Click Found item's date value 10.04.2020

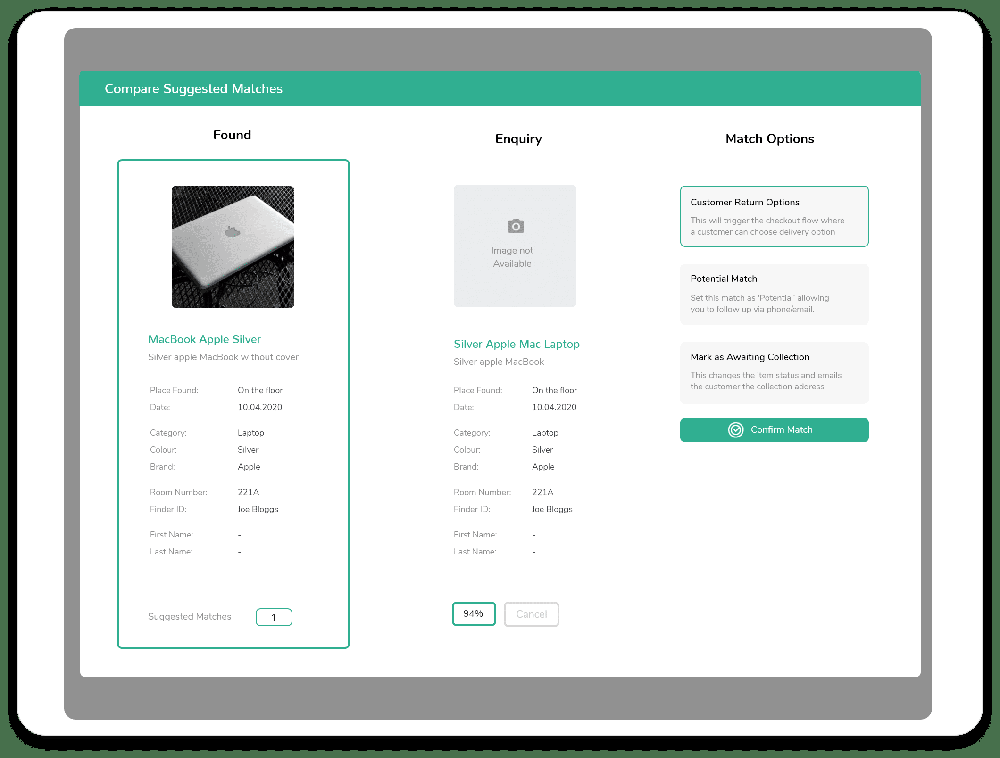click(260, 407)
